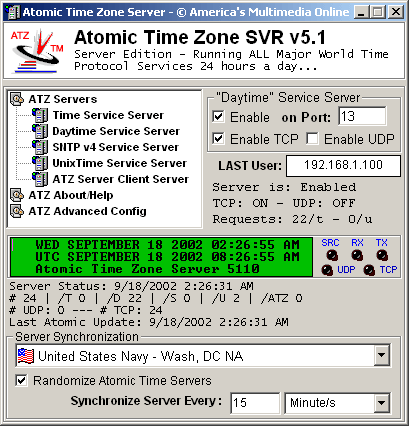
Task: Open the Minute/s interval unit dropdown arrow
Action: 382,403
